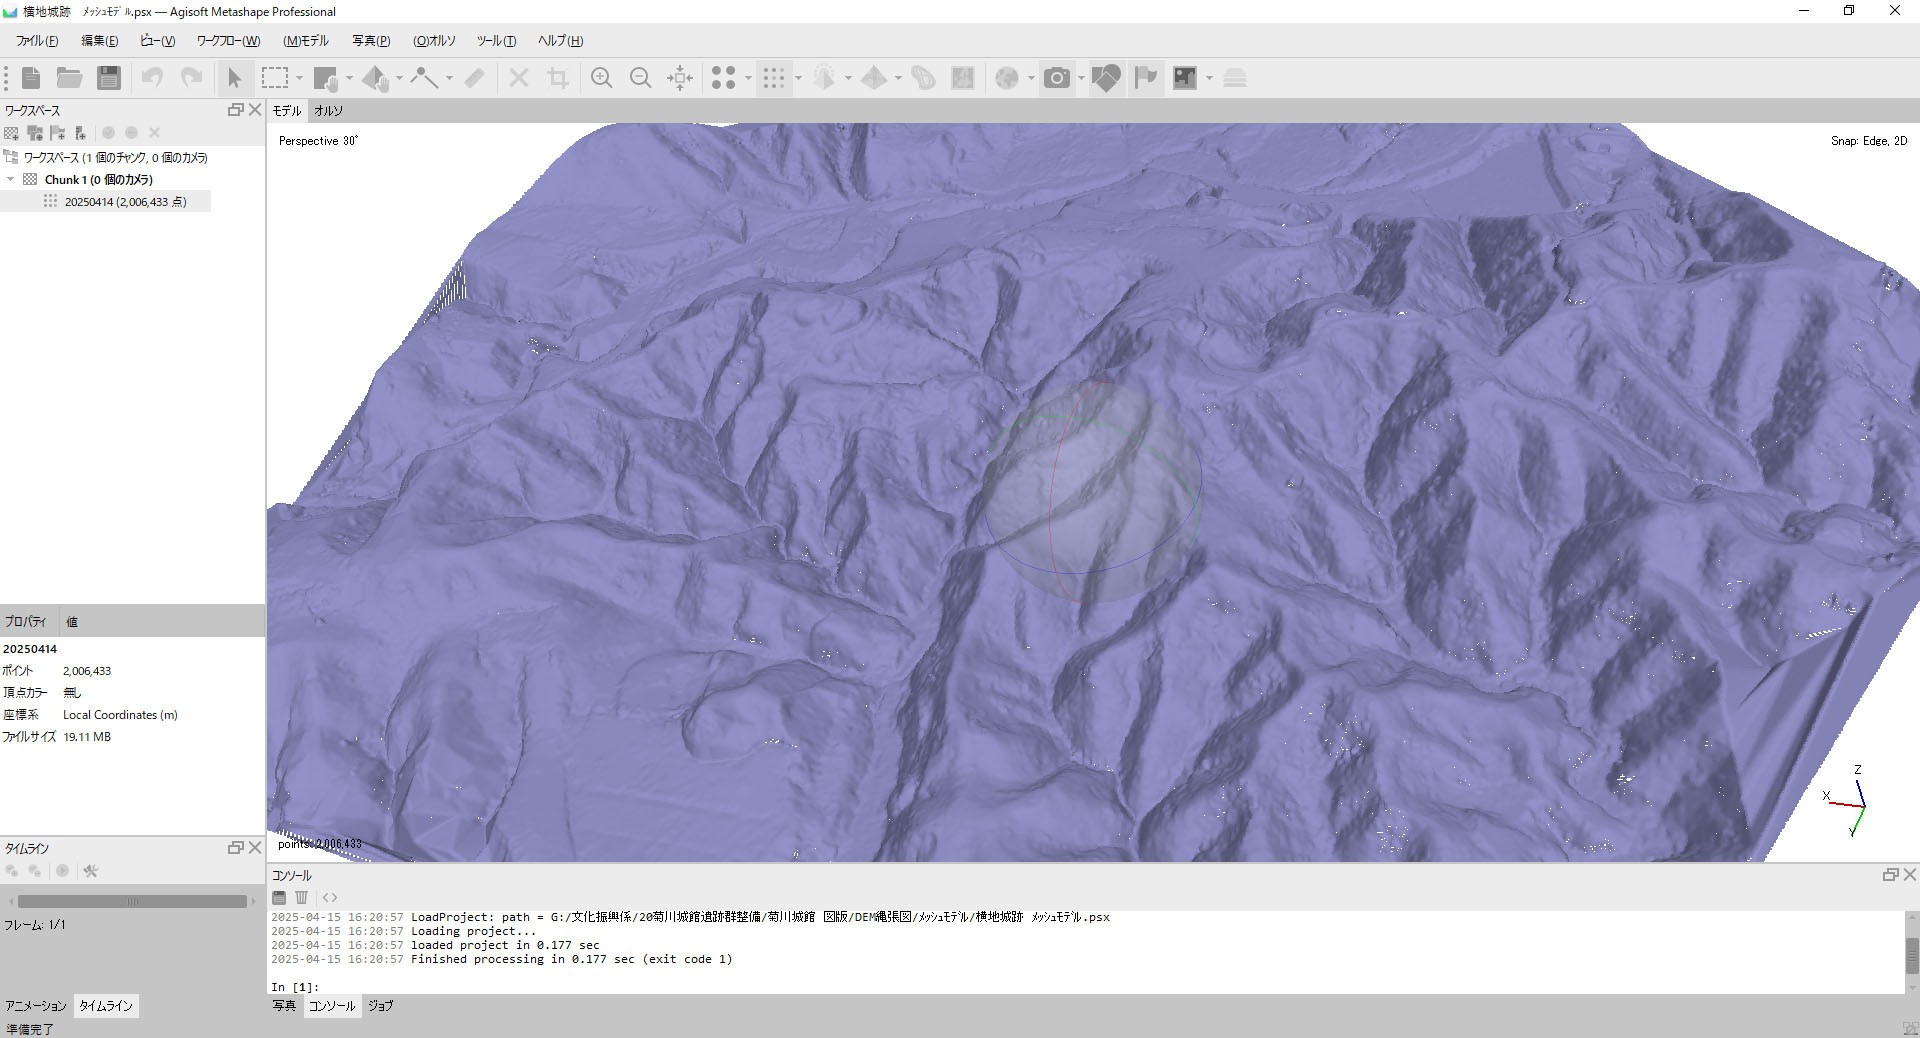Switch to the オルソ view tab

tap(328, 111)
